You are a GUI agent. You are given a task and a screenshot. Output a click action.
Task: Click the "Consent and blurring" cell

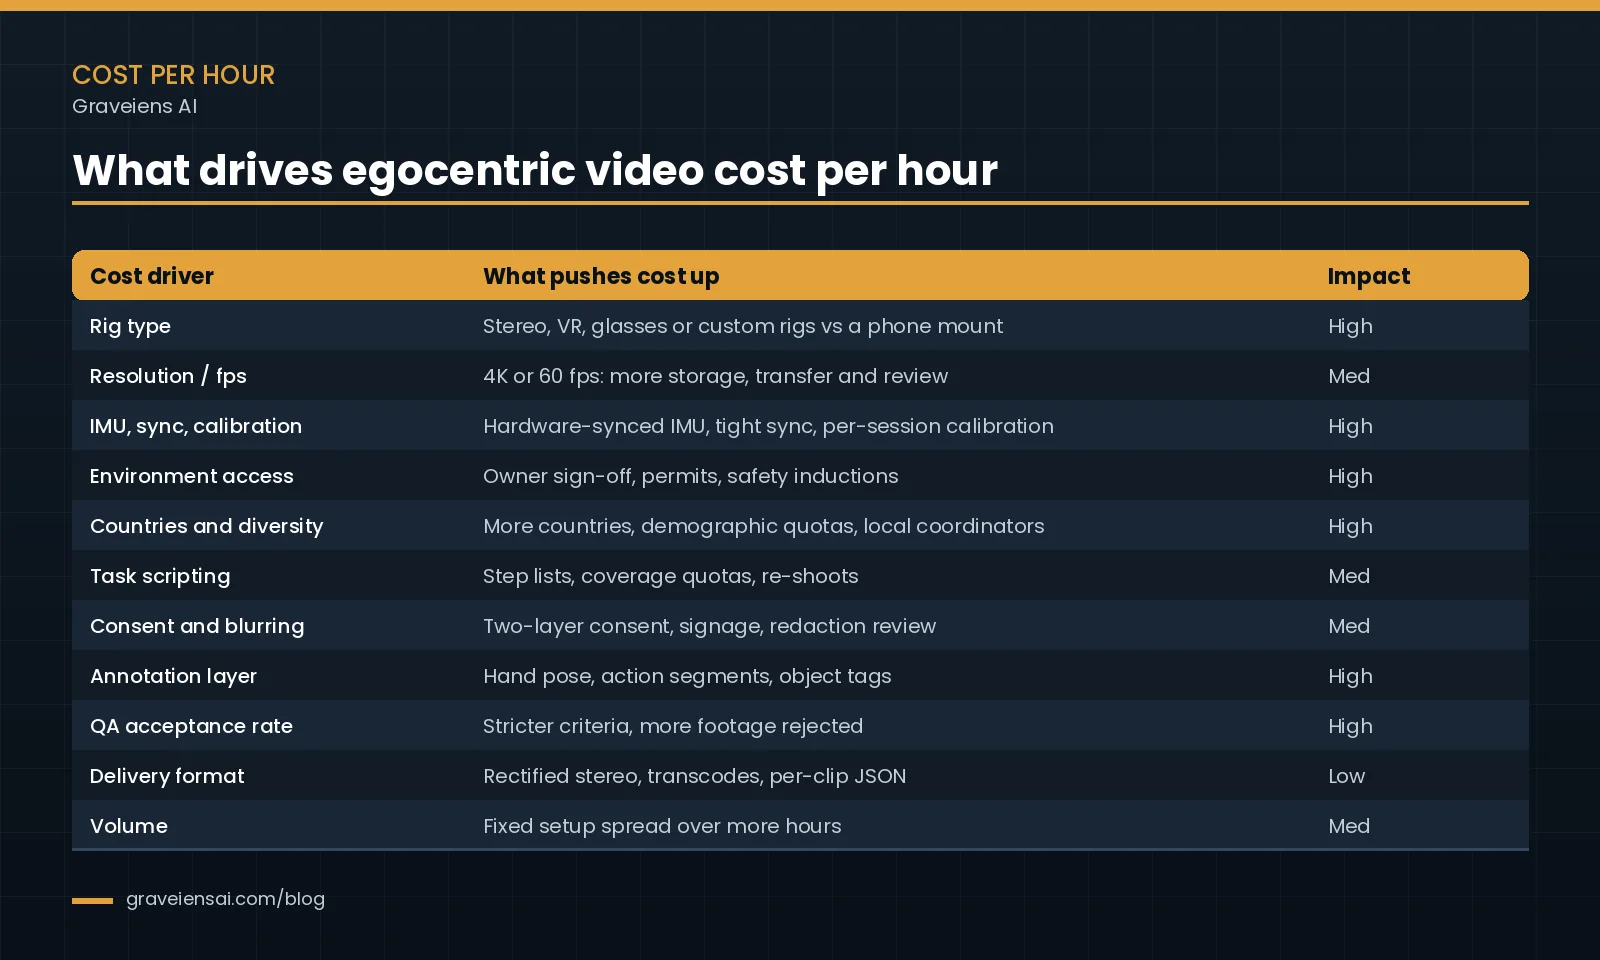197,626
